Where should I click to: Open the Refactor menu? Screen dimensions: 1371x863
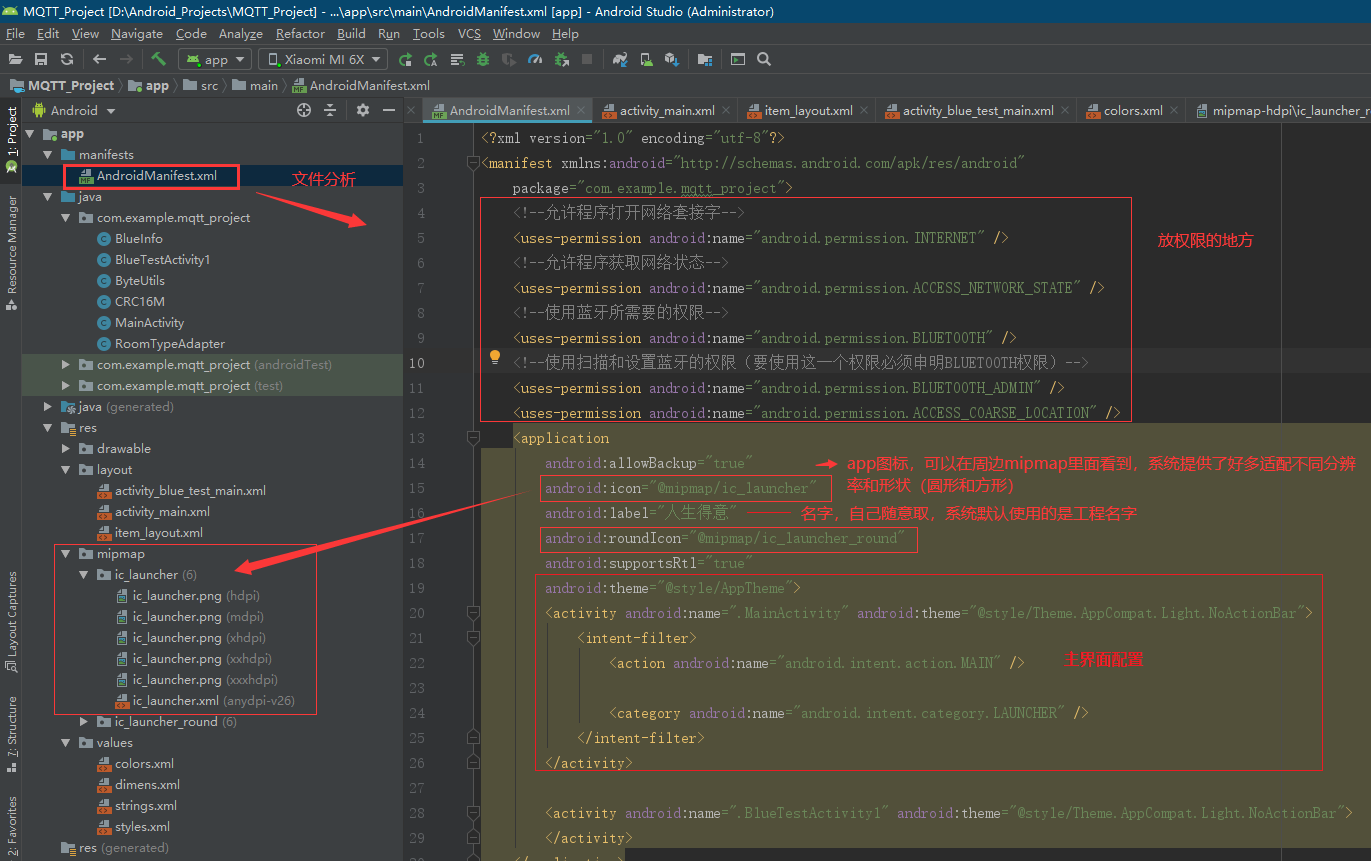pos(300,33)
